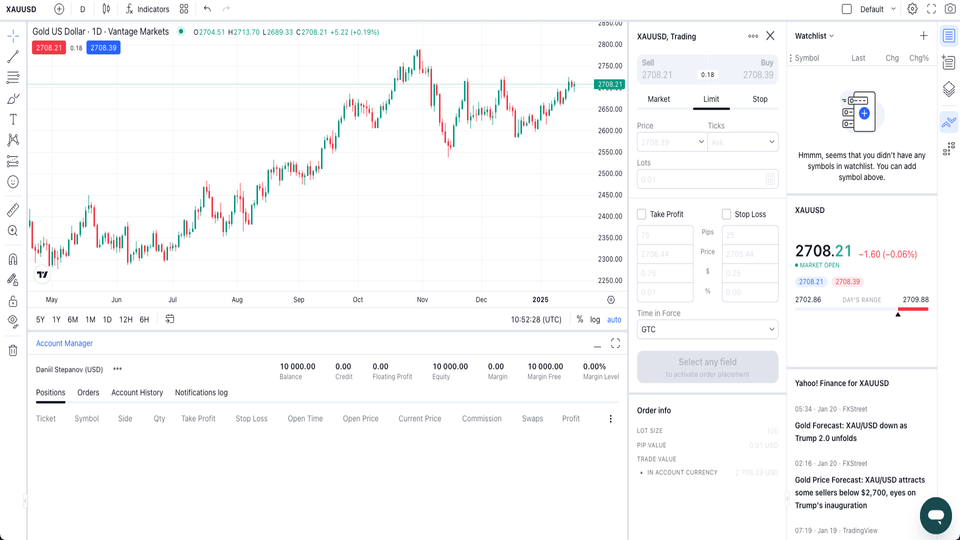960x540 pixels.
Task: Toggle log scale on chart
Action: (595, 320)
